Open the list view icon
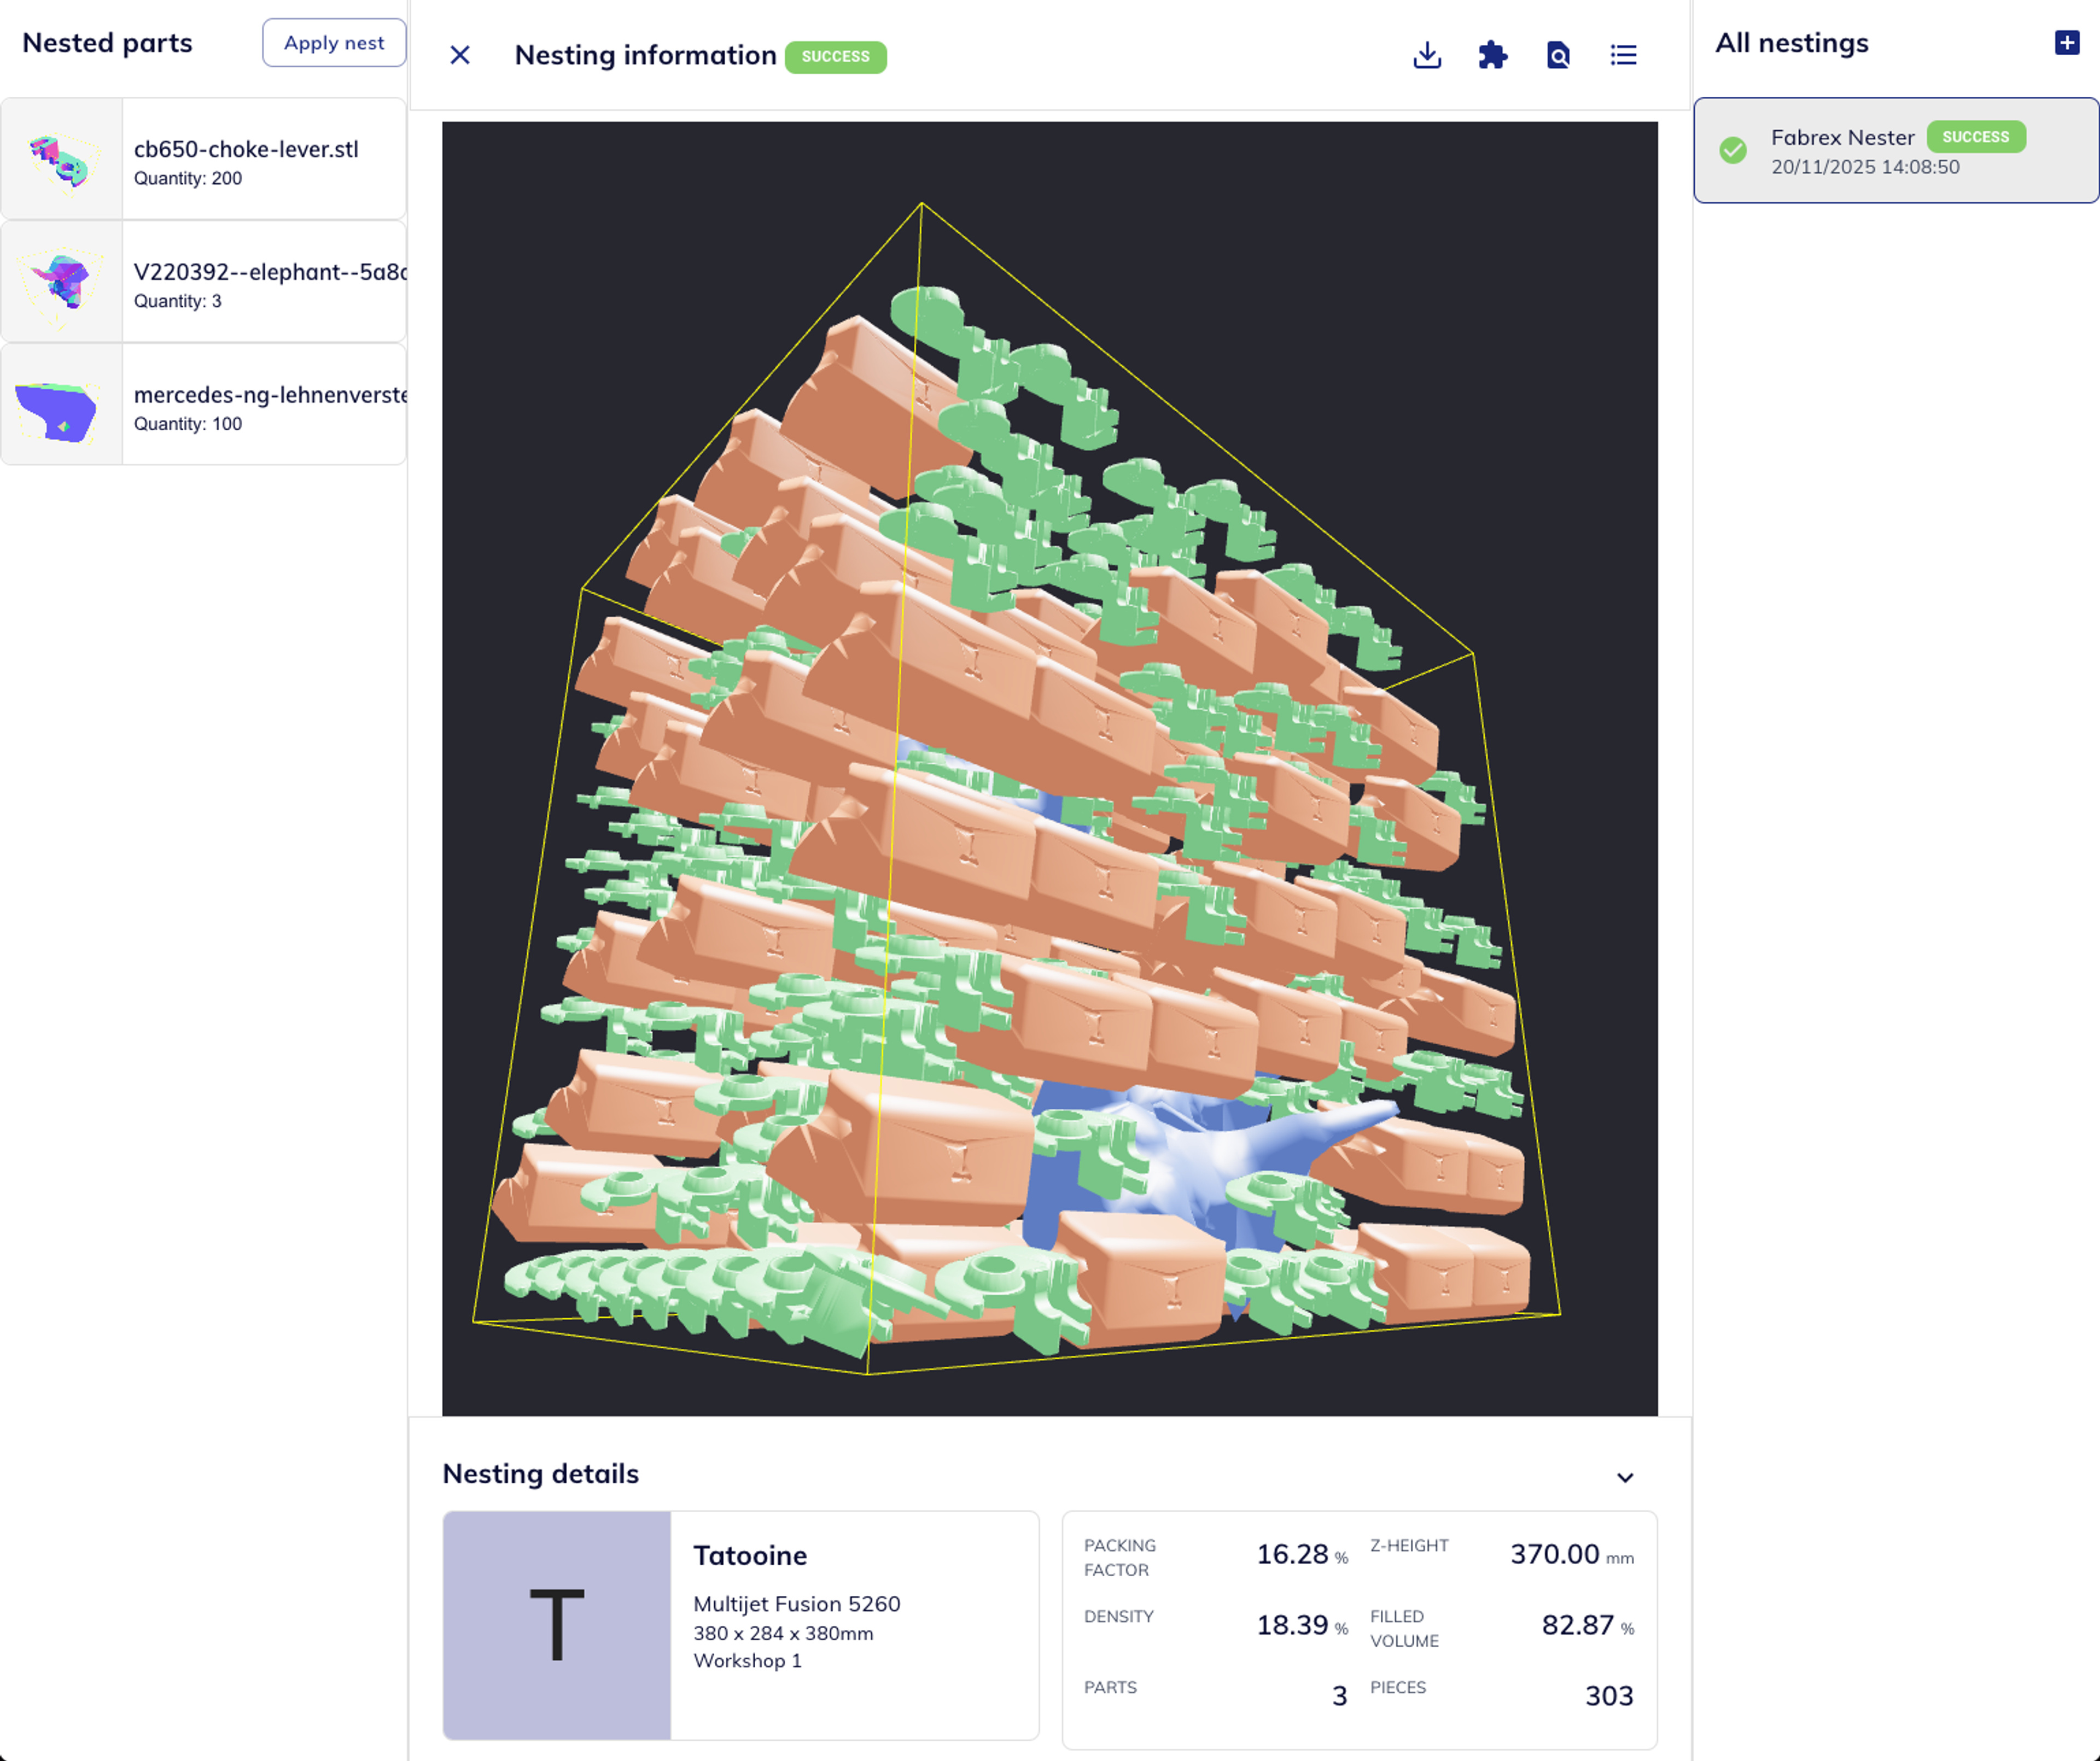Image resolution: width=2100 pixels, height=1761 pixels. [x=1623, y=55]
